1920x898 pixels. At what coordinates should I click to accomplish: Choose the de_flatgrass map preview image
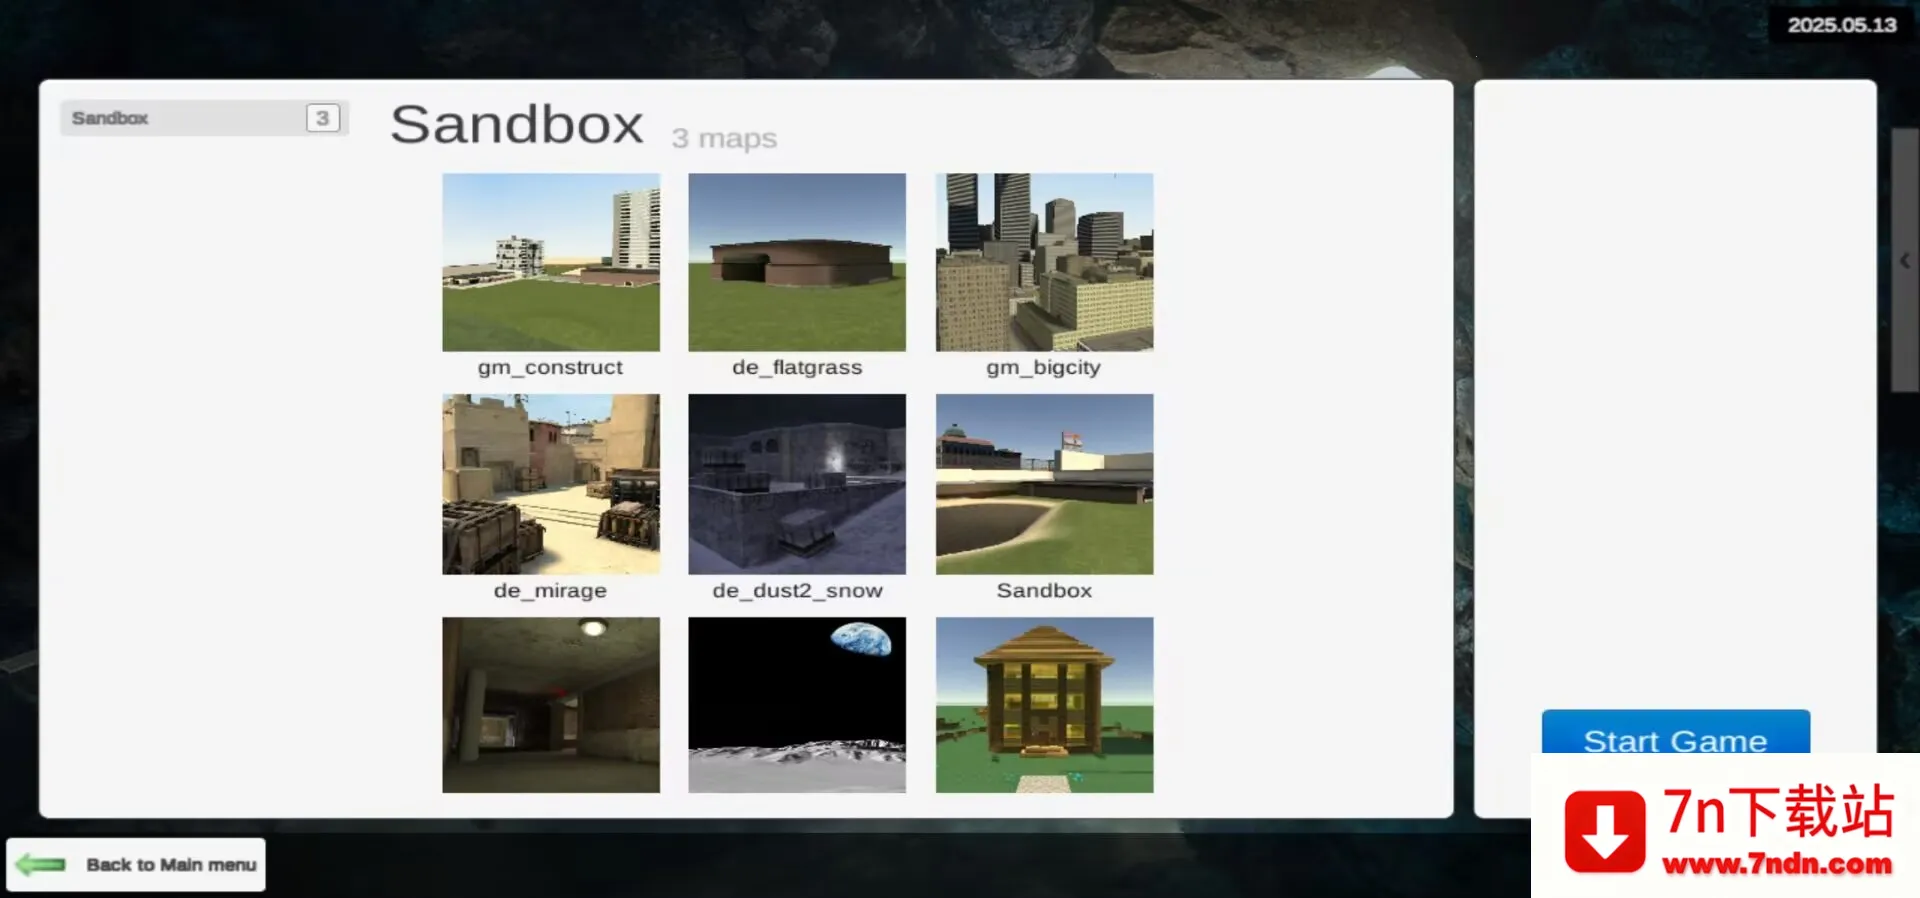point(797,262)
